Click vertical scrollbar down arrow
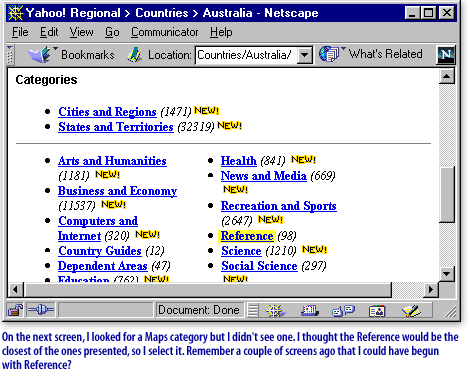470x390 pixels. click(x=447, y=274)
